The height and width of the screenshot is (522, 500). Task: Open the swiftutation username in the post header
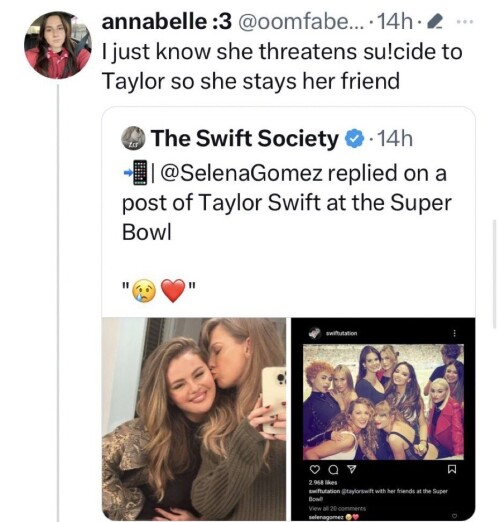(x=341, y=333)
